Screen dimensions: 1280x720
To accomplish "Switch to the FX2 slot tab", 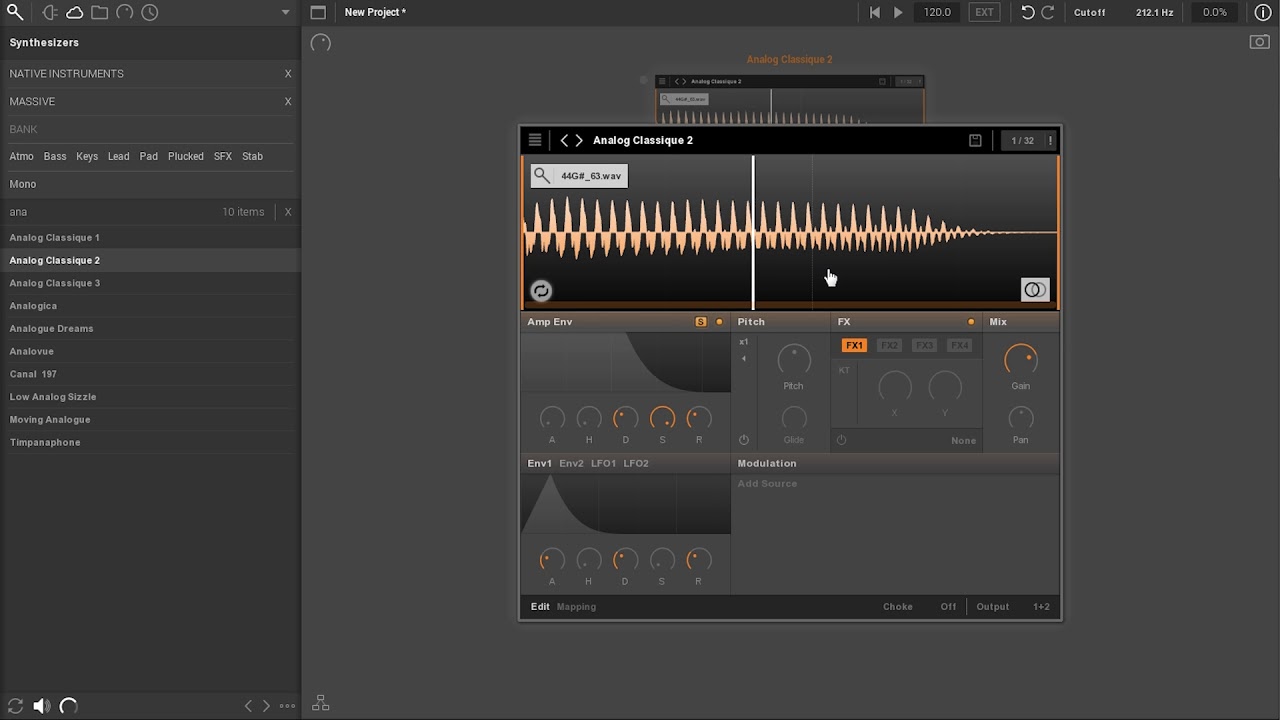I will point(889,346).
